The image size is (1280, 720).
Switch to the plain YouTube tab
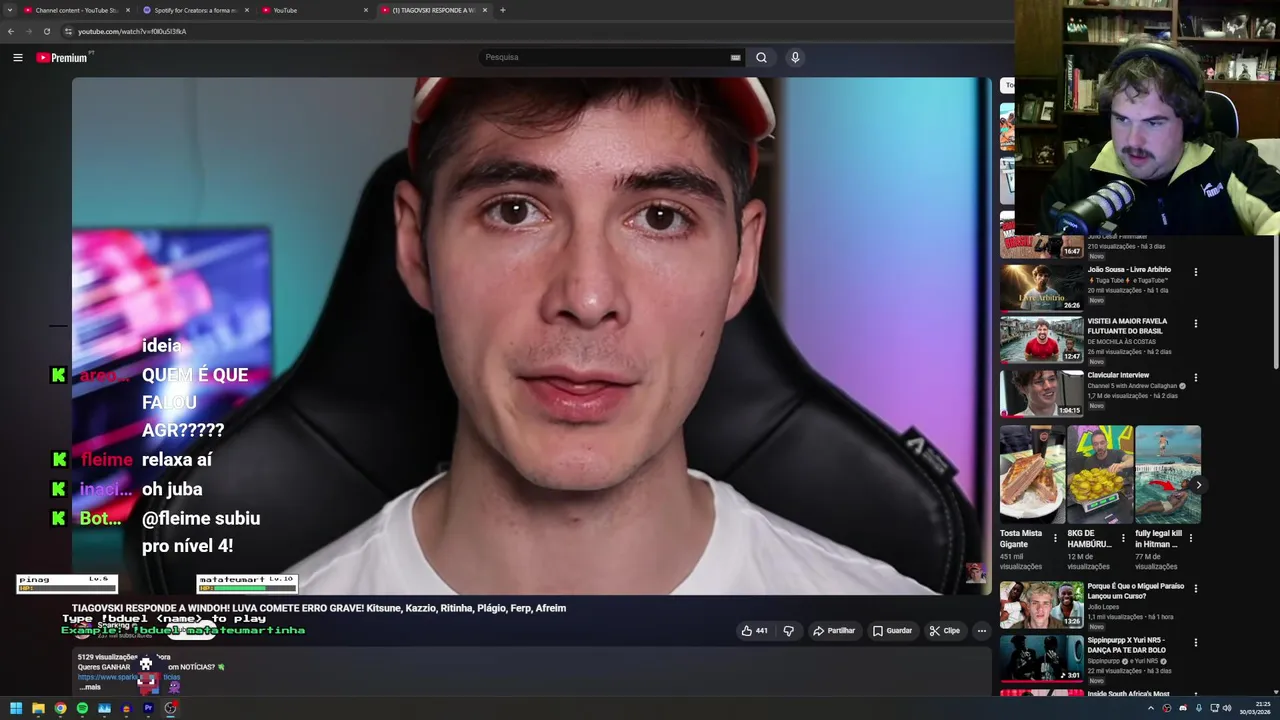[315, 10]
